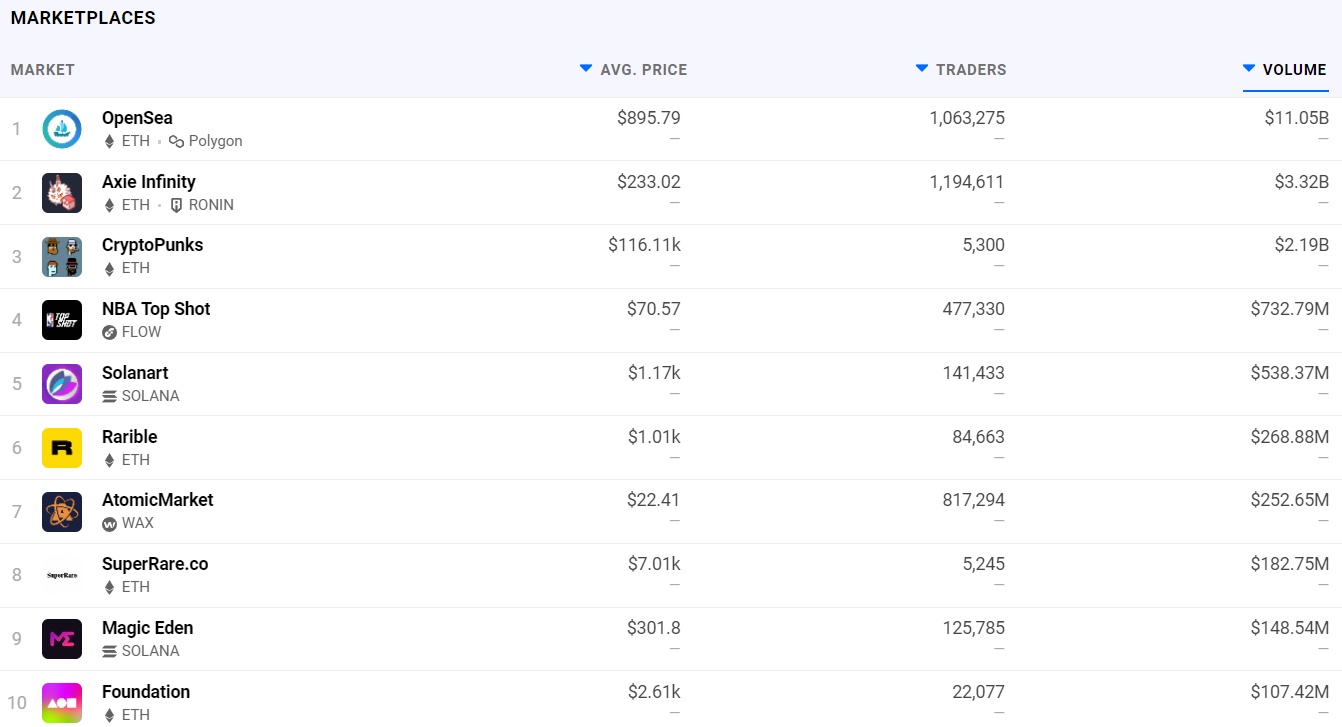Open the OpenSea marketplace link
This screenshot has height=727, width=1342.
tap(137, 118)
